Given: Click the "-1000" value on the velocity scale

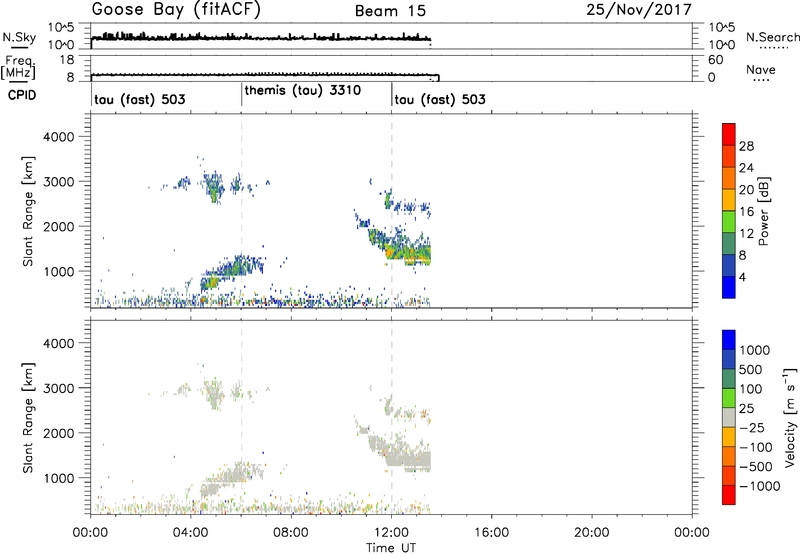Looking at the screenshot, I should point(760,486).
